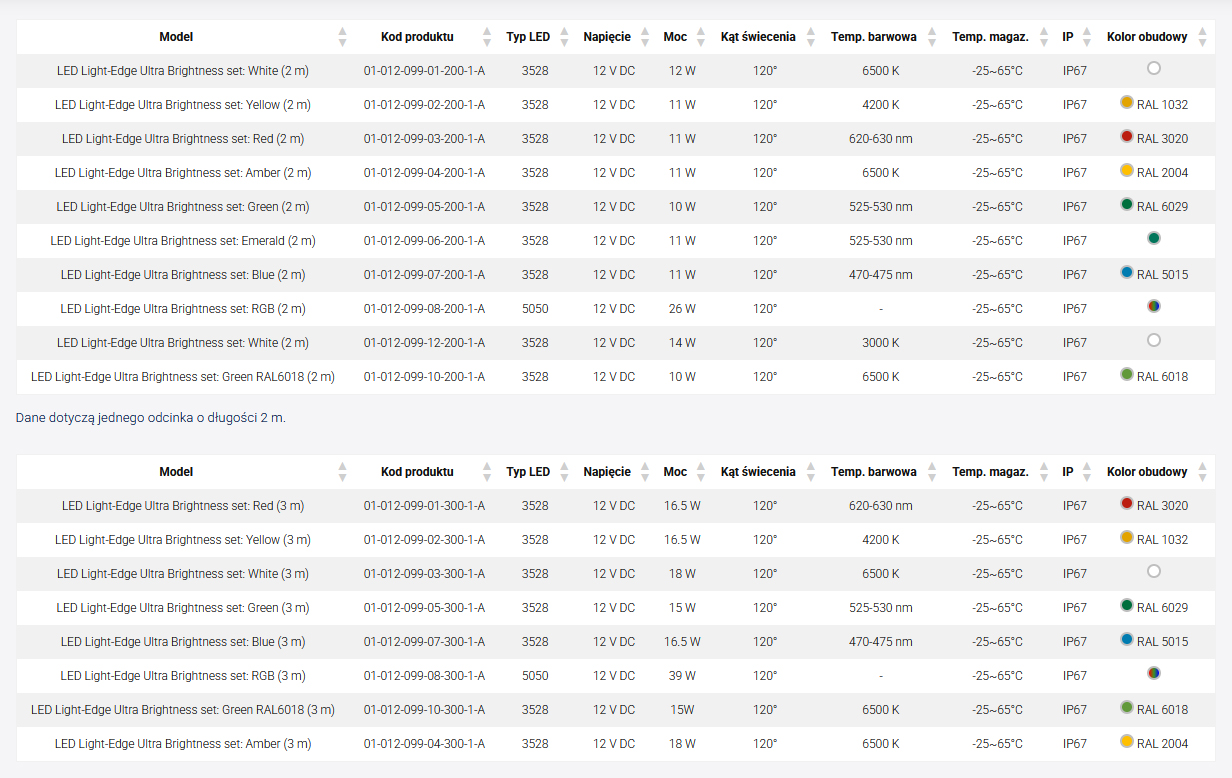The image size is (1232, 778).
Task: Click 'LED Light-Edge Ultra Brightness set: Emerald (2 m)'
Action: point(183,241)
